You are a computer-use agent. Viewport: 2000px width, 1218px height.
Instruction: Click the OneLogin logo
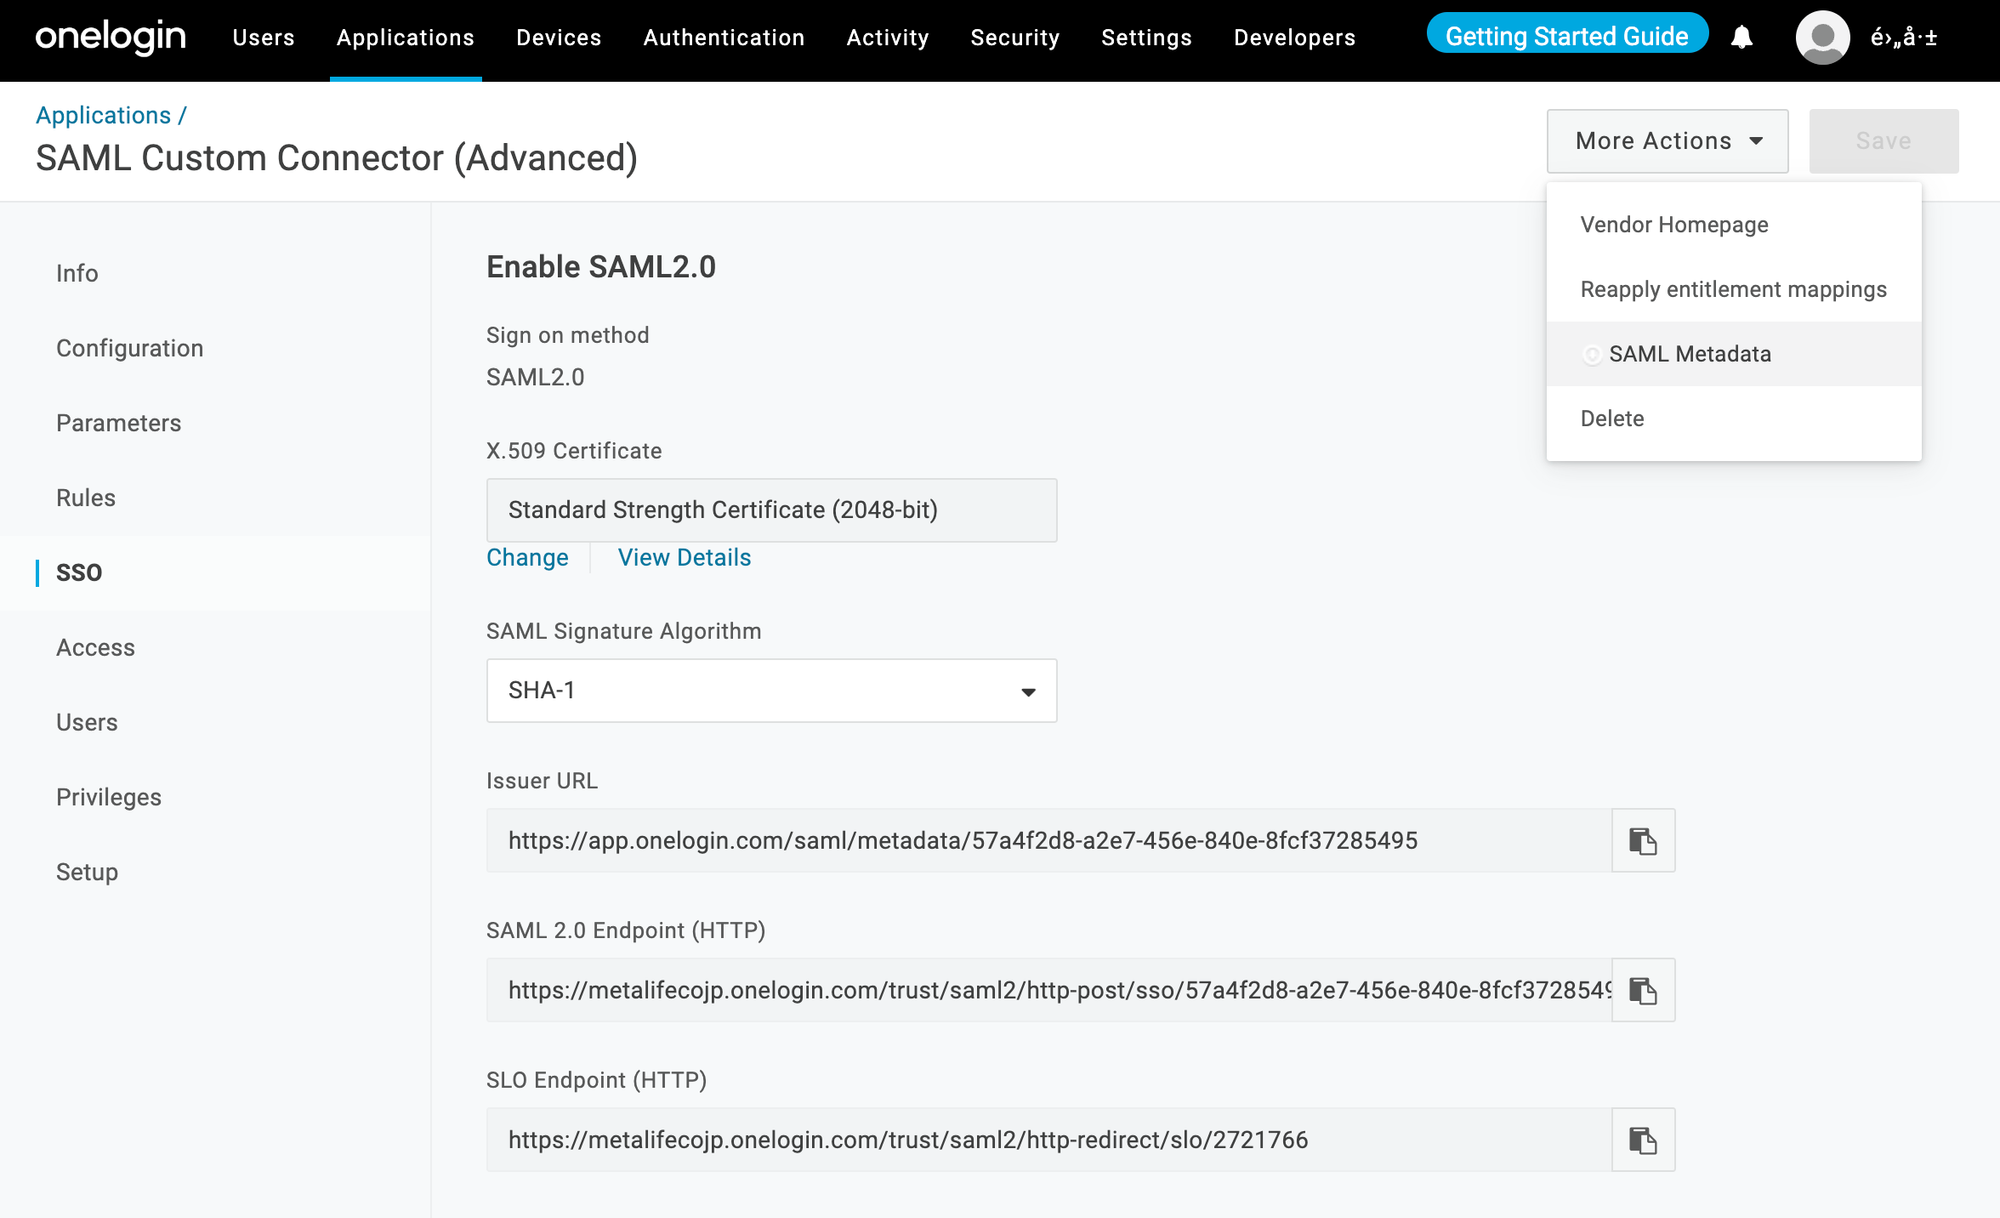click(111, 38)
